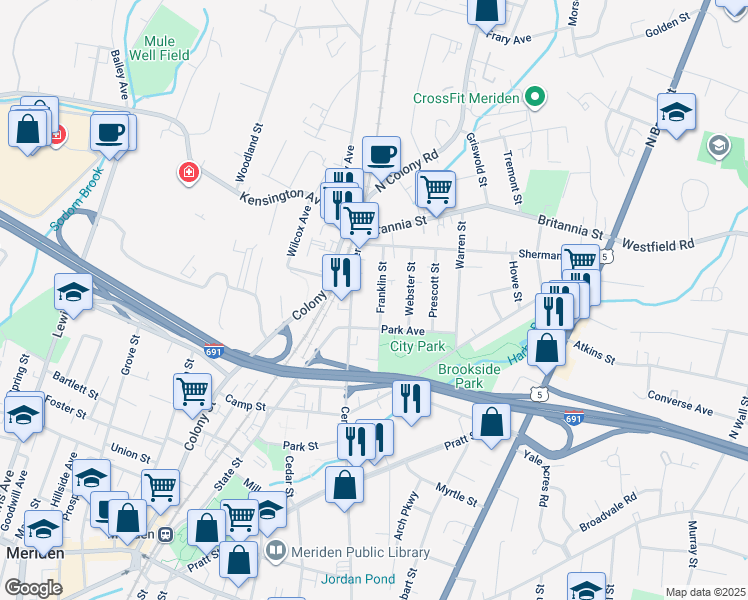The width and height of the screenshot is (748, 600).
Task: Click the Mule Well Field label
Action: tap(159, 48)
